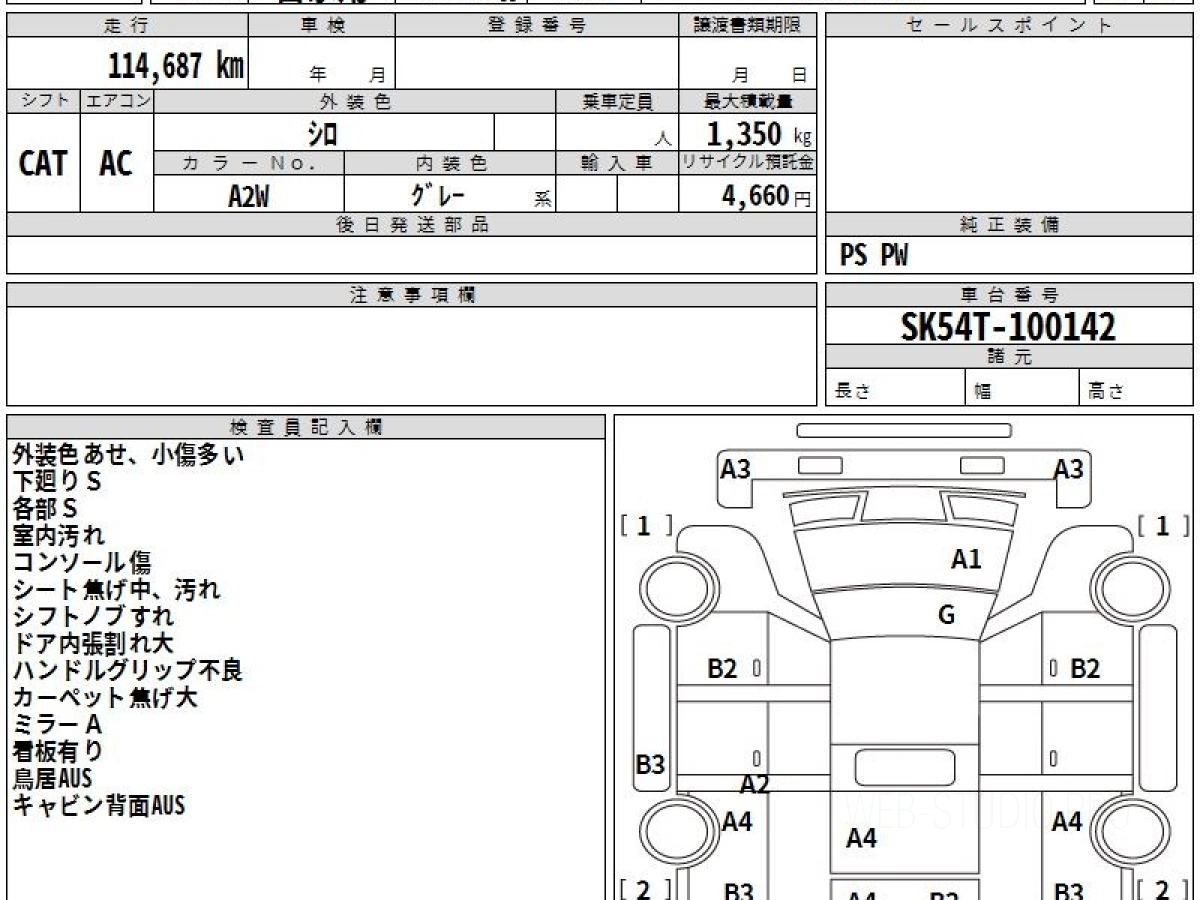Select note シート焦げ中、汚れ

tap(116, 590)
